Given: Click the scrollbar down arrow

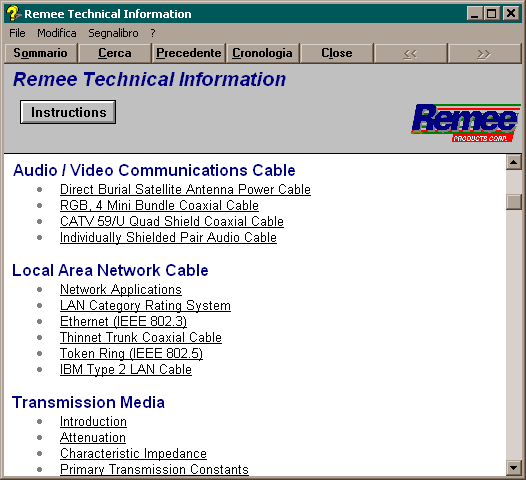Looking at the screenshot, I should click(514, 467).
